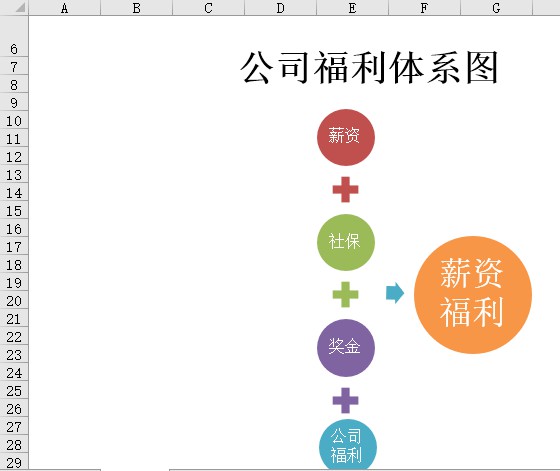
Task: Click the red plus sign shape
Action: click(345, 190)
